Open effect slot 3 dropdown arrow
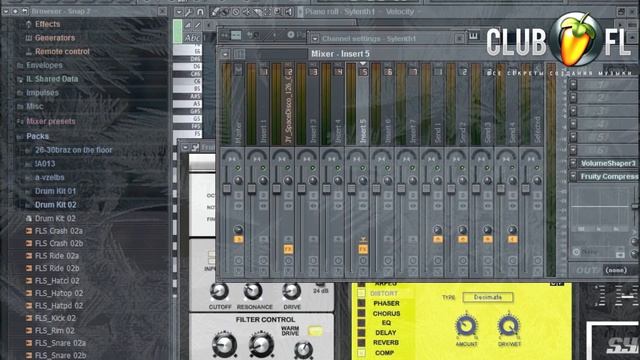This screenshot has height=360, width=640. [573, 111]
